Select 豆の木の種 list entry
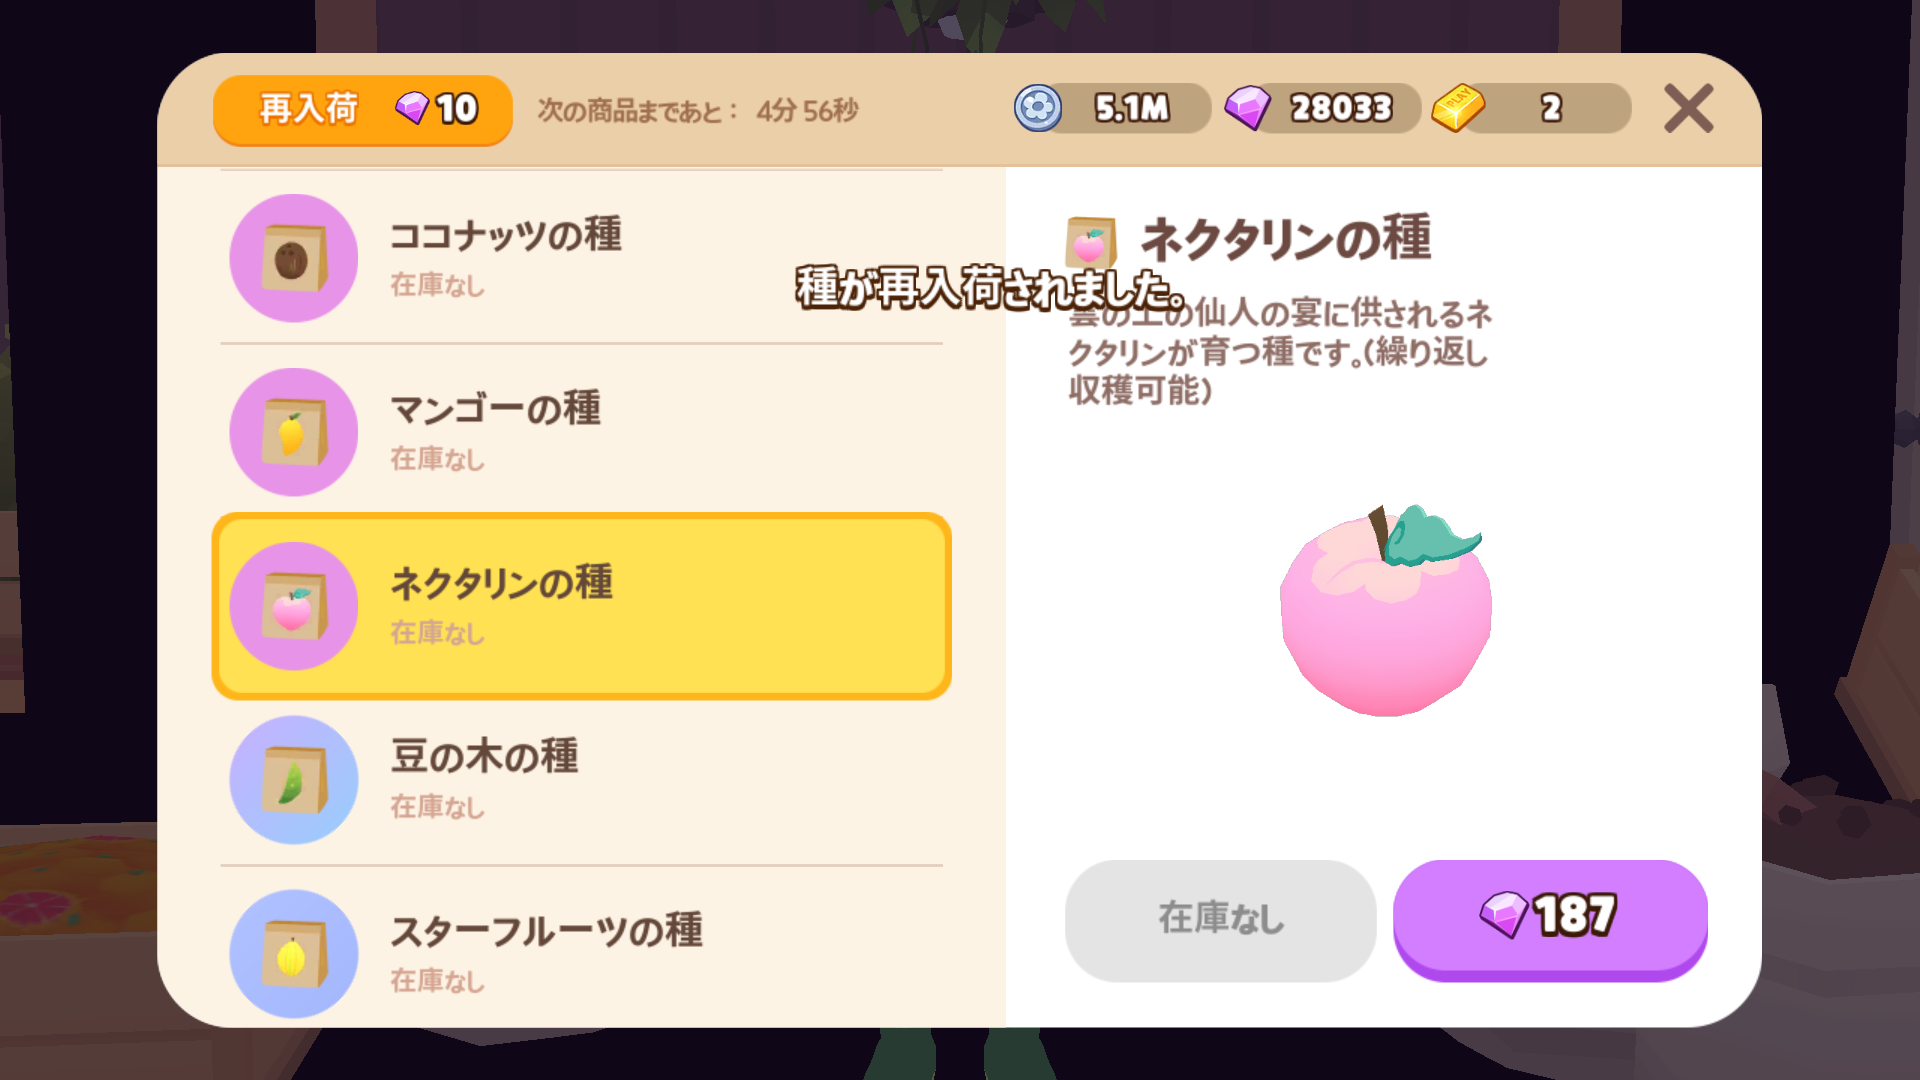 pyautogui.click(x=581, y=780)
